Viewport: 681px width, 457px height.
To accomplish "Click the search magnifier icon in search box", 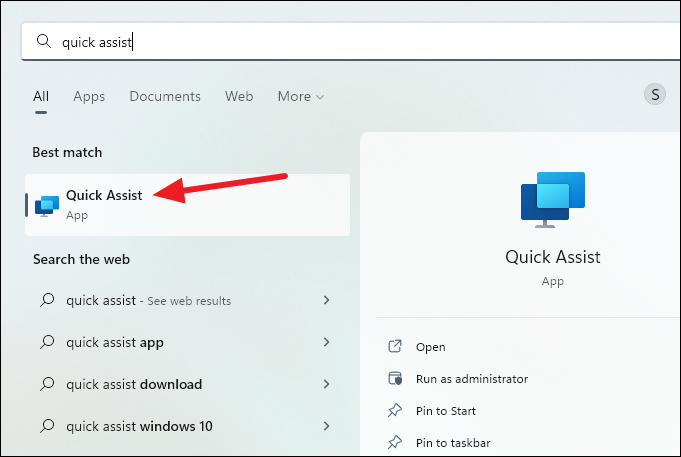I will (x=43, y=42).
